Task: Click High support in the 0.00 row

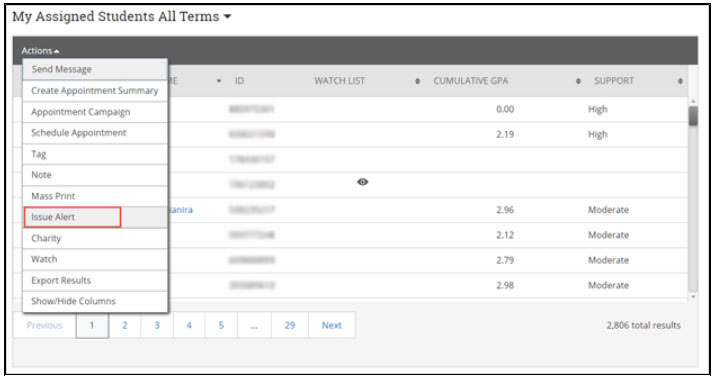Action: click(x=598, y=109)
